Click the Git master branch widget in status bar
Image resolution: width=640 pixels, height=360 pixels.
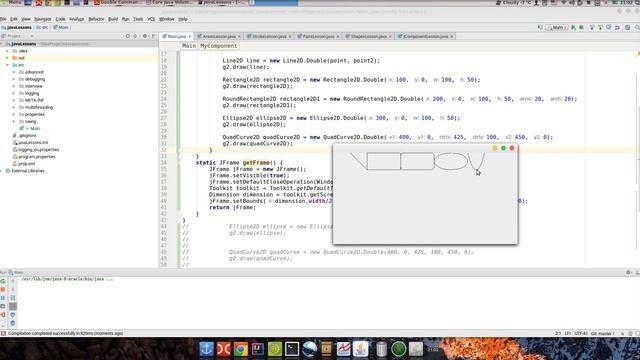pos(602,333)
